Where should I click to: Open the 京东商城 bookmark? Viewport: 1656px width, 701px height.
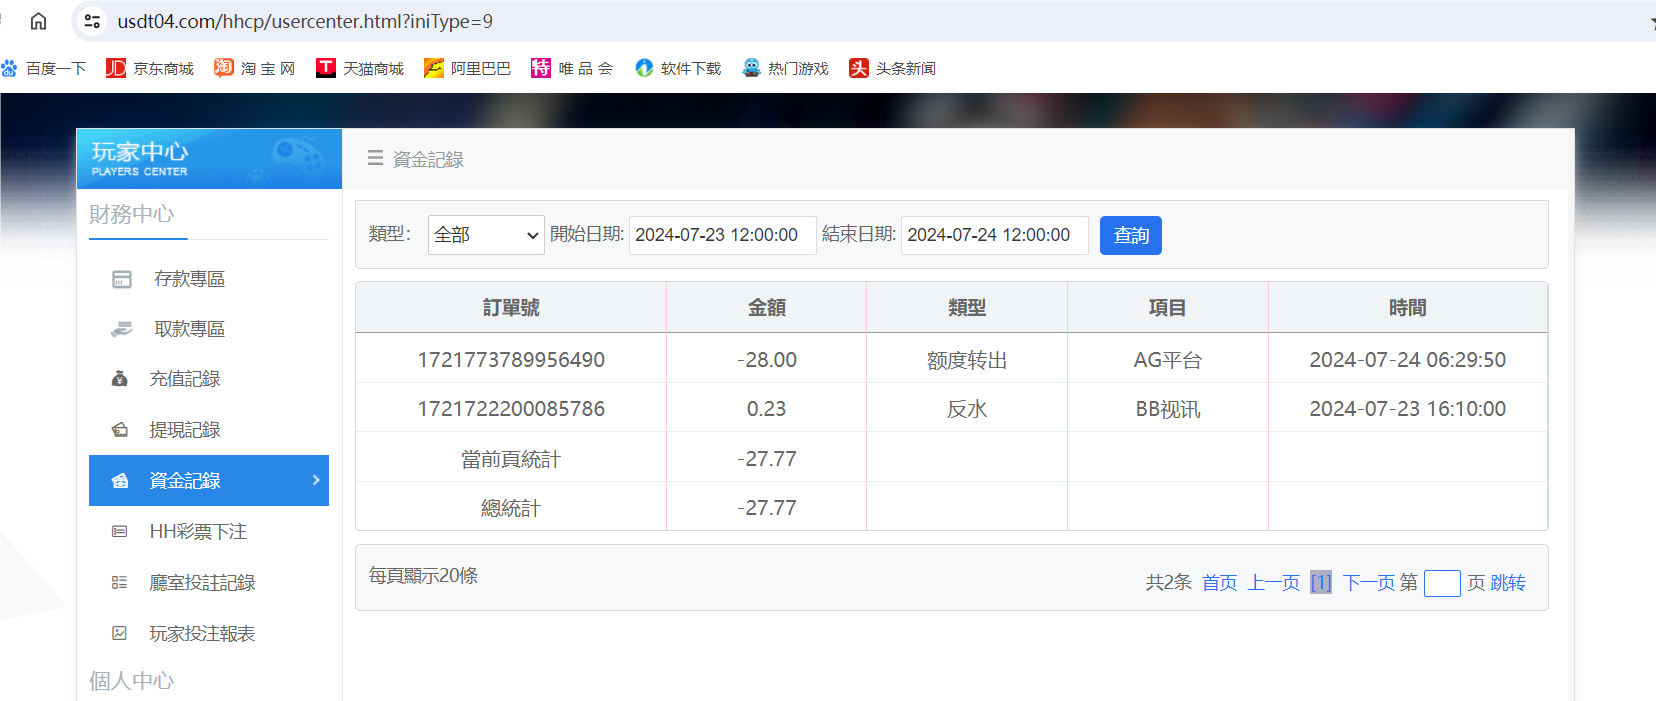(150, 68)
